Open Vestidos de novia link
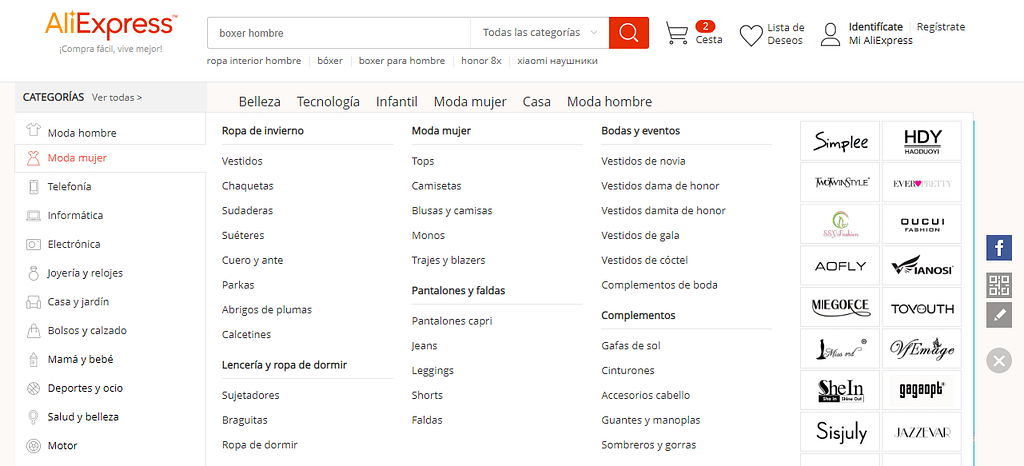1024x466 pixels. pyautogui.click(x=643, y=161)
